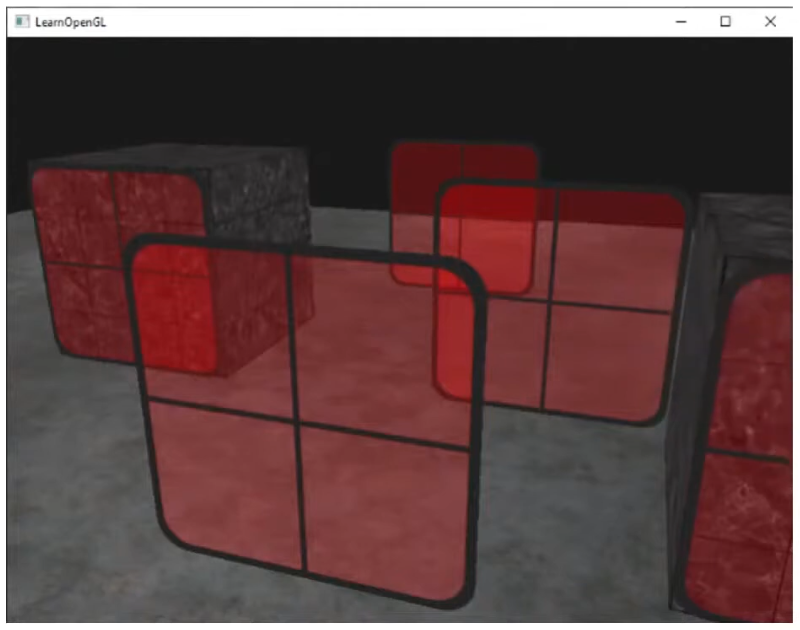This screenshot has width=800, height=630.
Task: Click empty title bar area beside the title
Action: [380, 21]
